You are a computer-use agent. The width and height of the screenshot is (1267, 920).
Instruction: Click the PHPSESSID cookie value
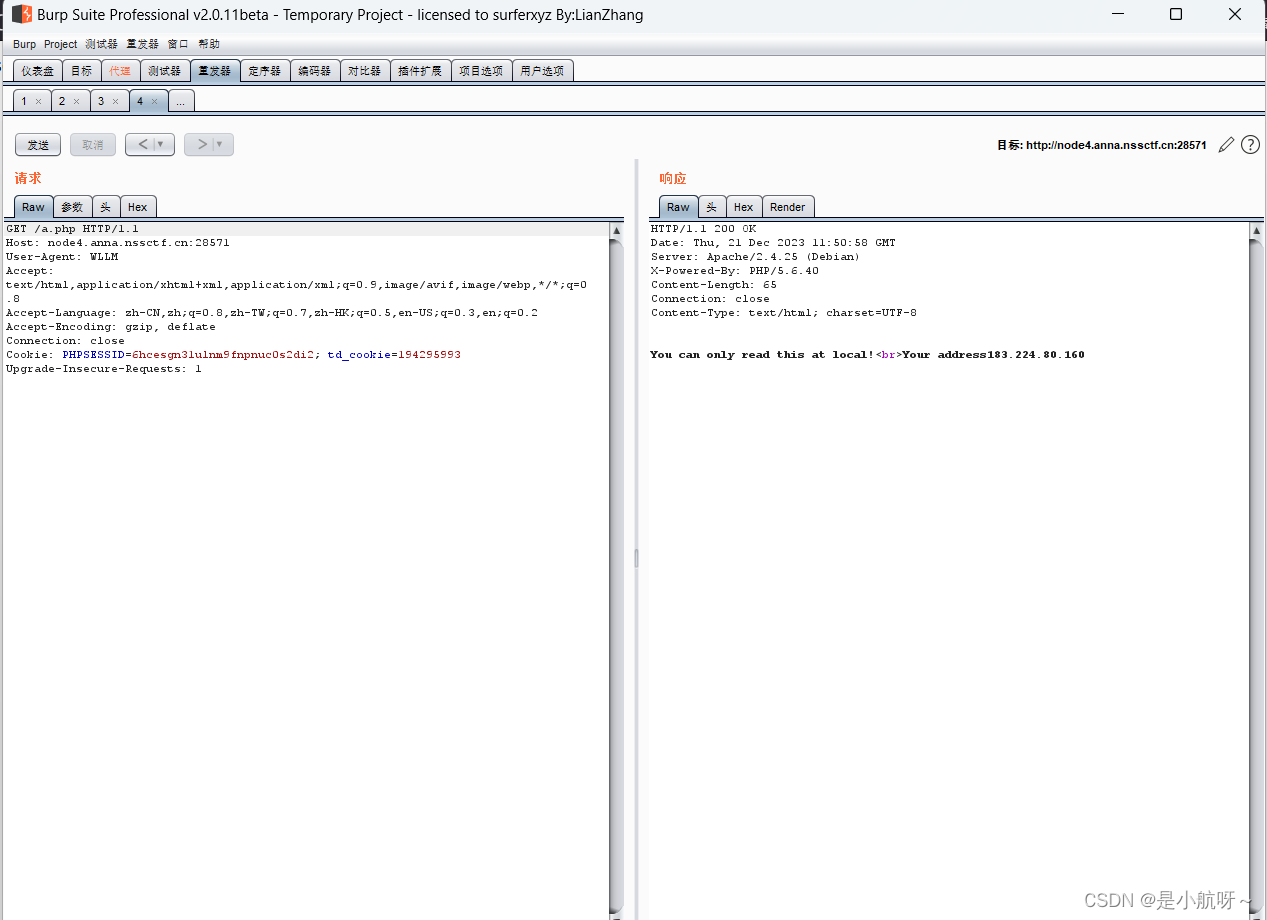click(x=224, y=355)
